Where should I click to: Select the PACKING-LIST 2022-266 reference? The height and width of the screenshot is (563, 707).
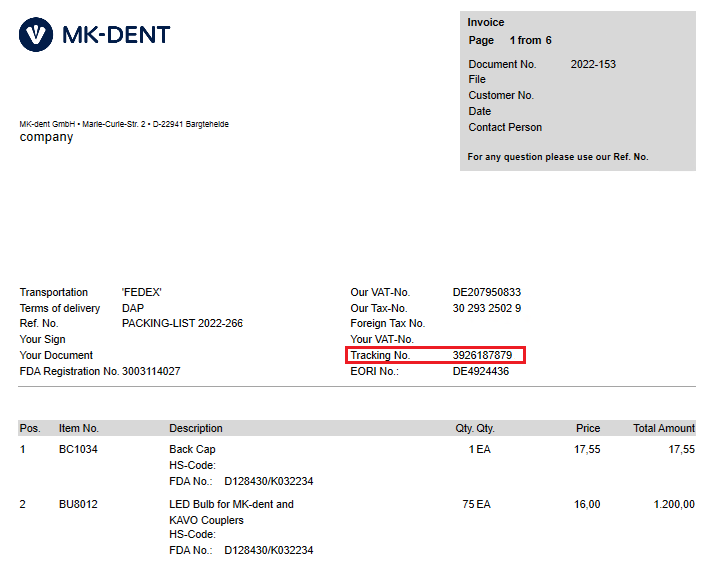pos(182,323)
